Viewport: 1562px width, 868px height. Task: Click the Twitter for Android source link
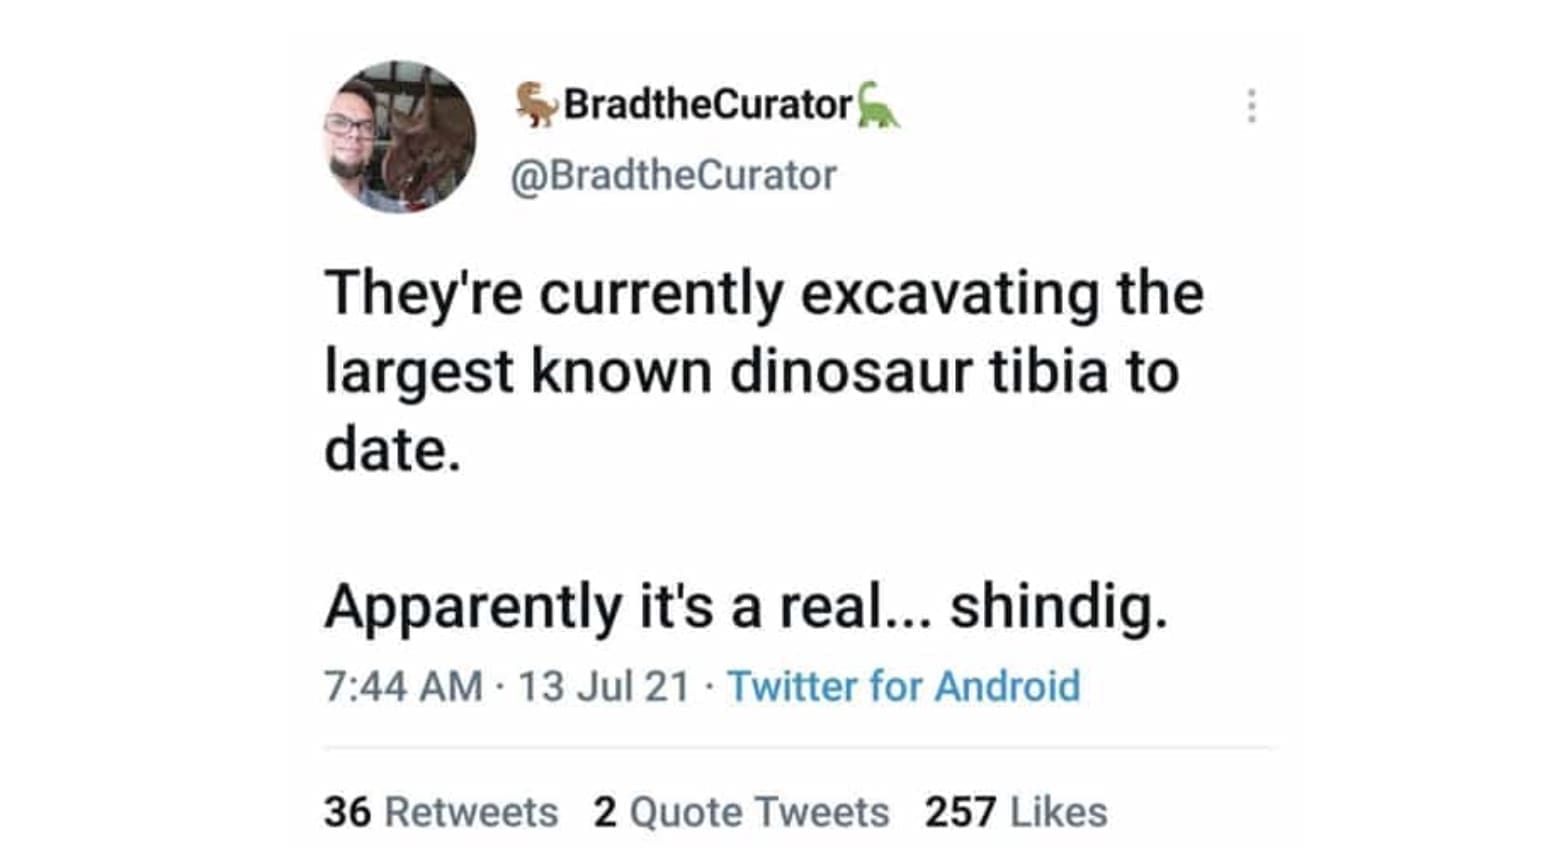click(903, 686)
